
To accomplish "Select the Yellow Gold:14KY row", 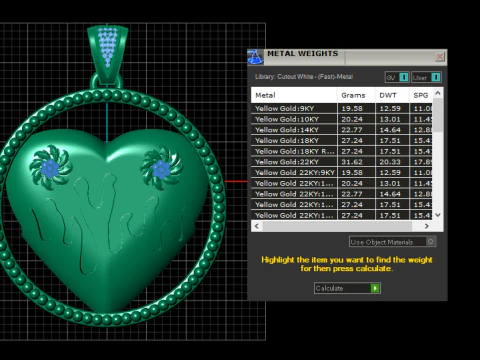I will [x=342, y=130].
